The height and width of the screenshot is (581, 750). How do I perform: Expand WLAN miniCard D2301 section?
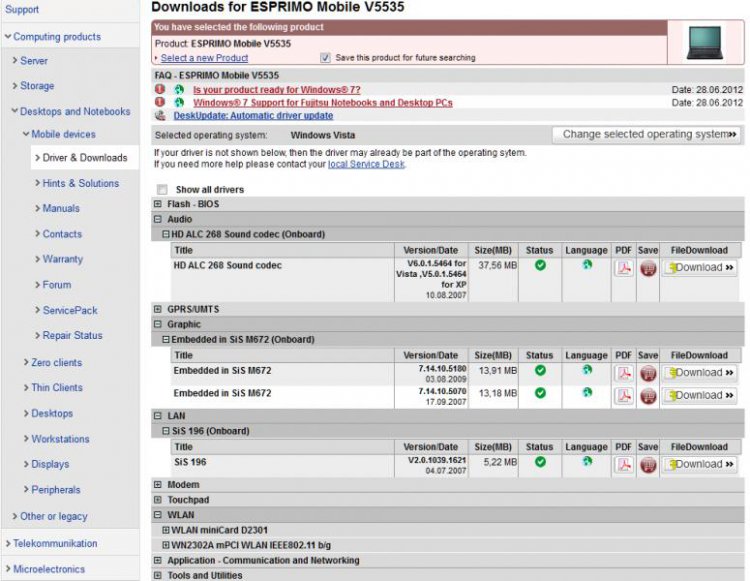pyautogui.click(x=165, y=530)
